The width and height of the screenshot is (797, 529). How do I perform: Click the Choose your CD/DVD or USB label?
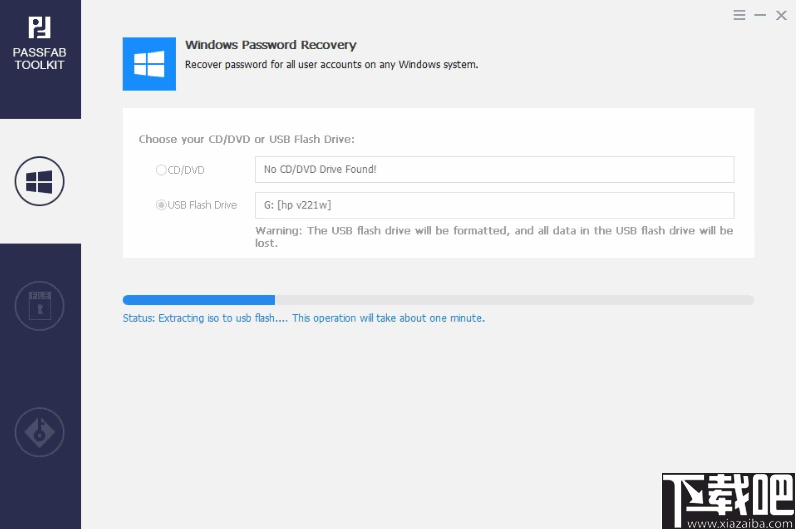[247, 139]
